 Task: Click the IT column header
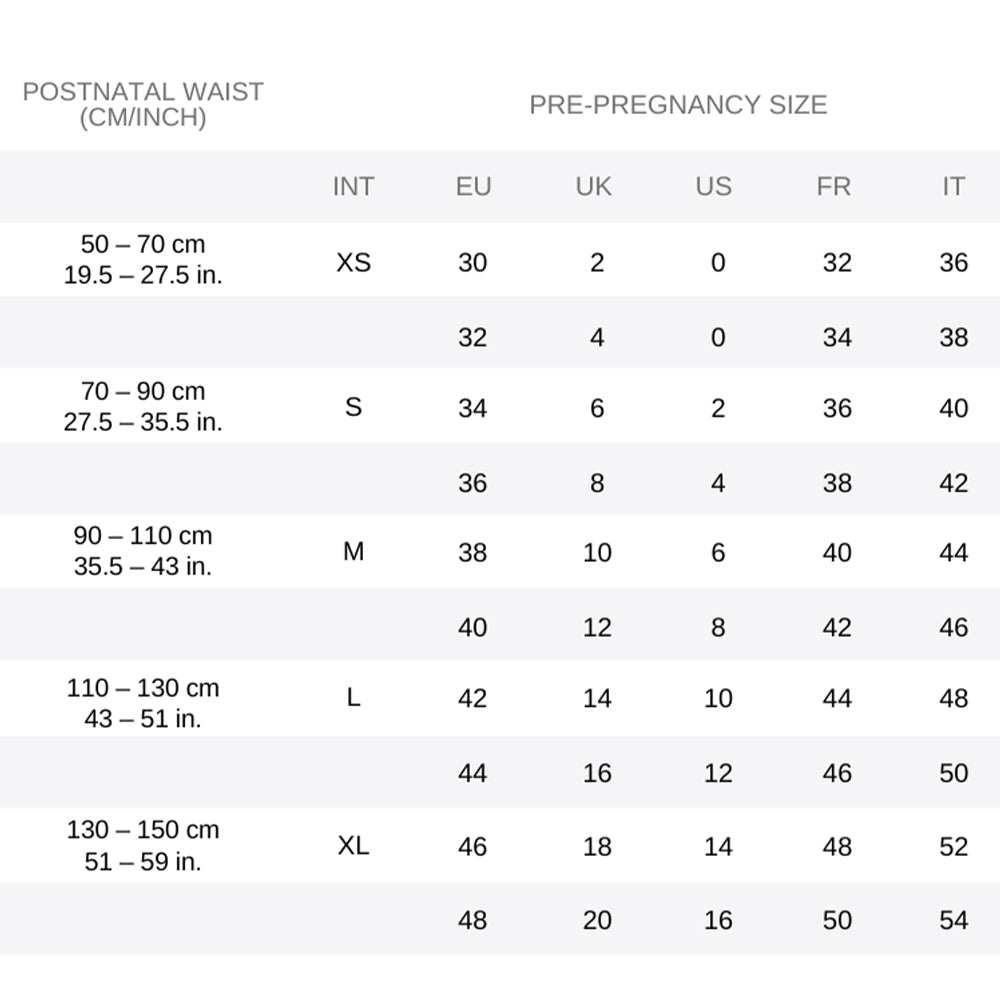[953, 187]
